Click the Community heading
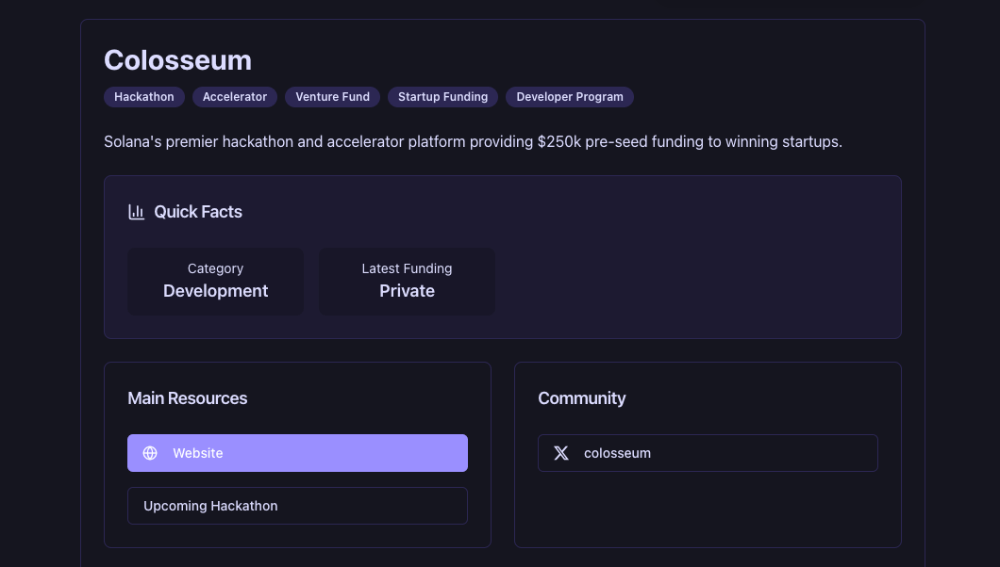Screen dimensions: 1000x567 582,398
